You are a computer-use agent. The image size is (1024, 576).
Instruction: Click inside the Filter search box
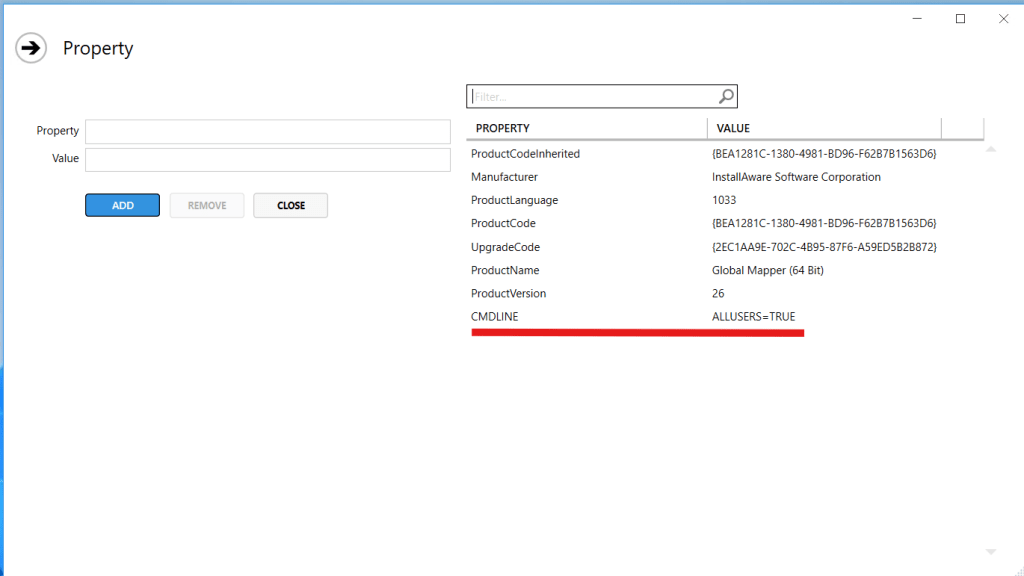pos(592,97)
